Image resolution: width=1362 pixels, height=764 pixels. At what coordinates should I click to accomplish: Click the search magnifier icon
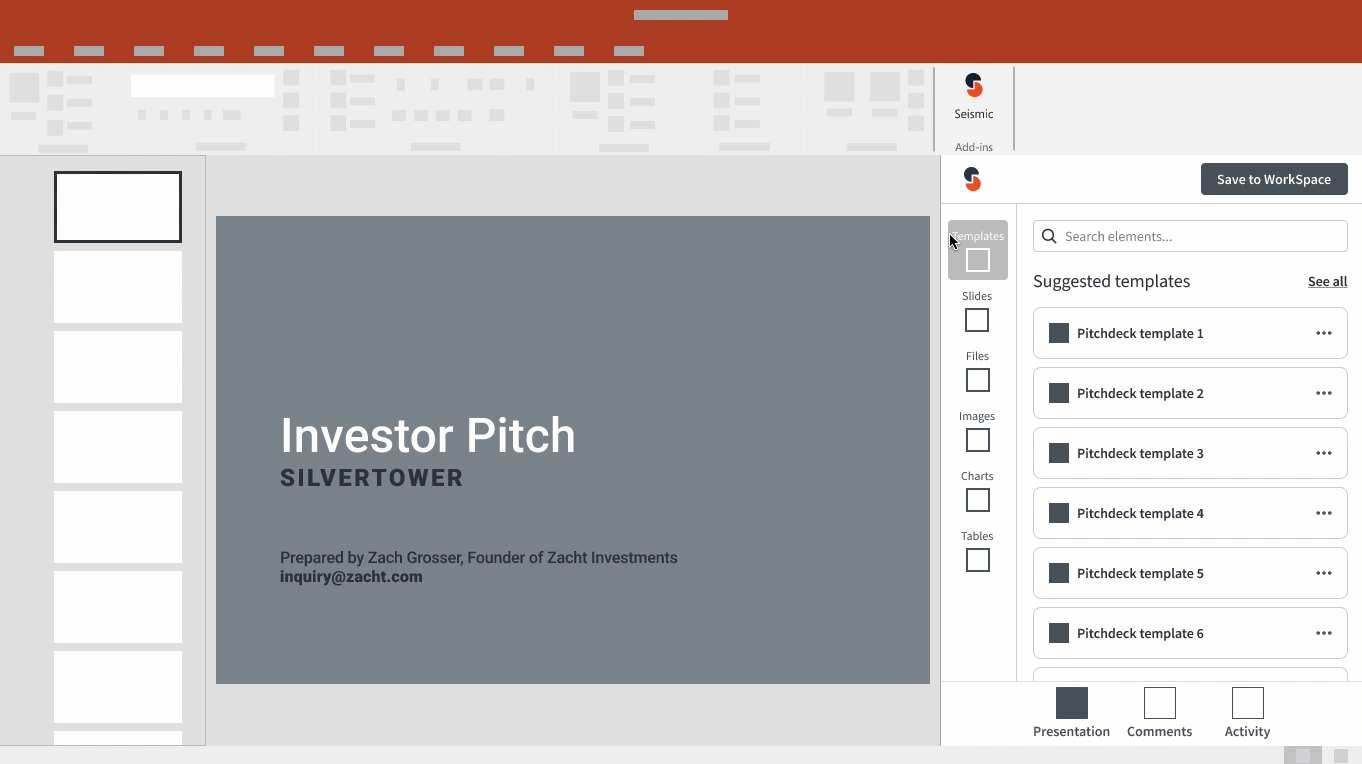pyautogui.click(x=1049, y=236)
